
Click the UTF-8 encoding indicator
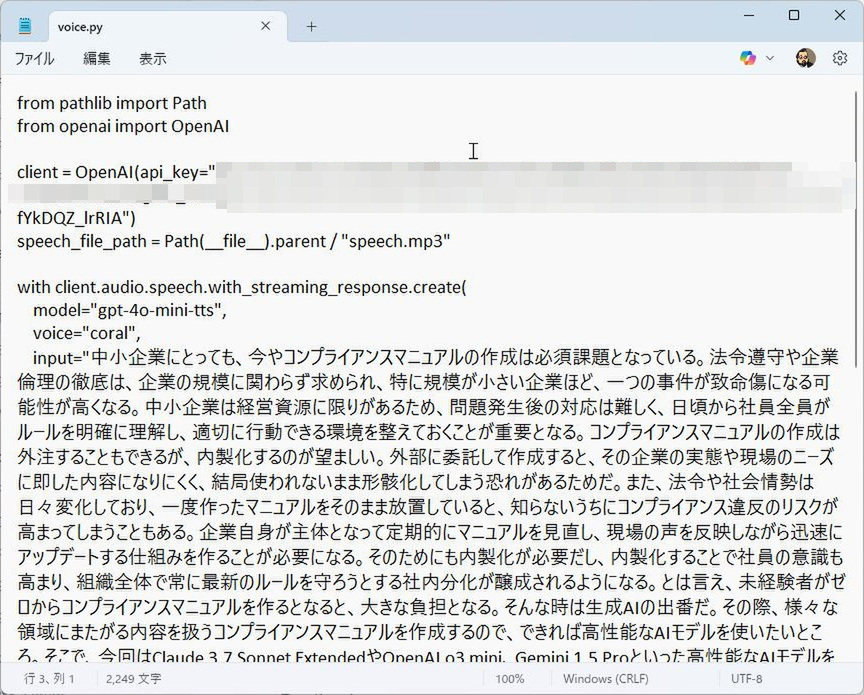pos(747,678)
